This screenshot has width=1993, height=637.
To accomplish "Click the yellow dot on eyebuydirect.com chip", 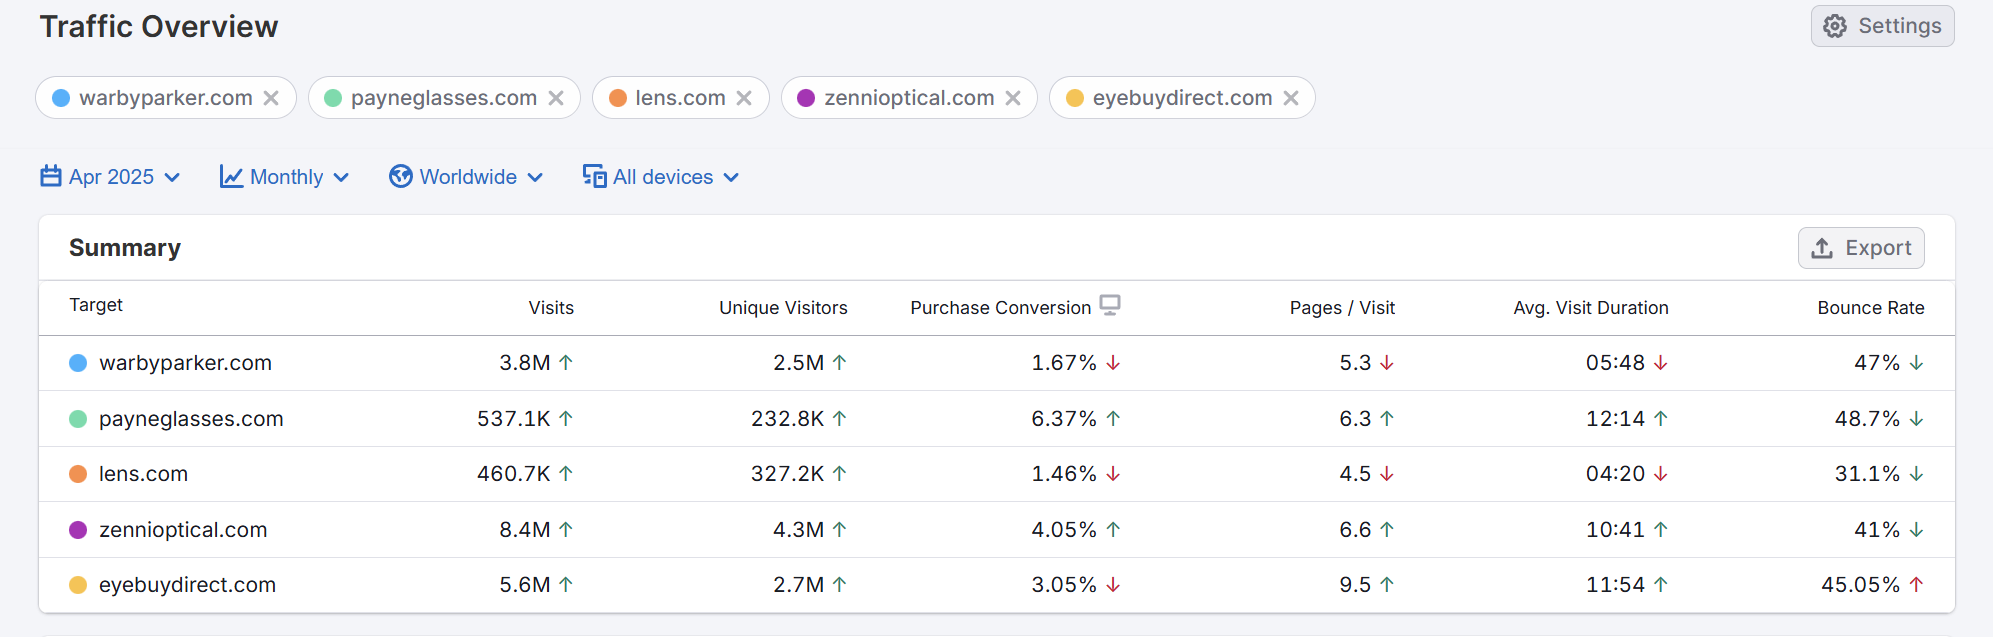I will tap(1075, 98).
